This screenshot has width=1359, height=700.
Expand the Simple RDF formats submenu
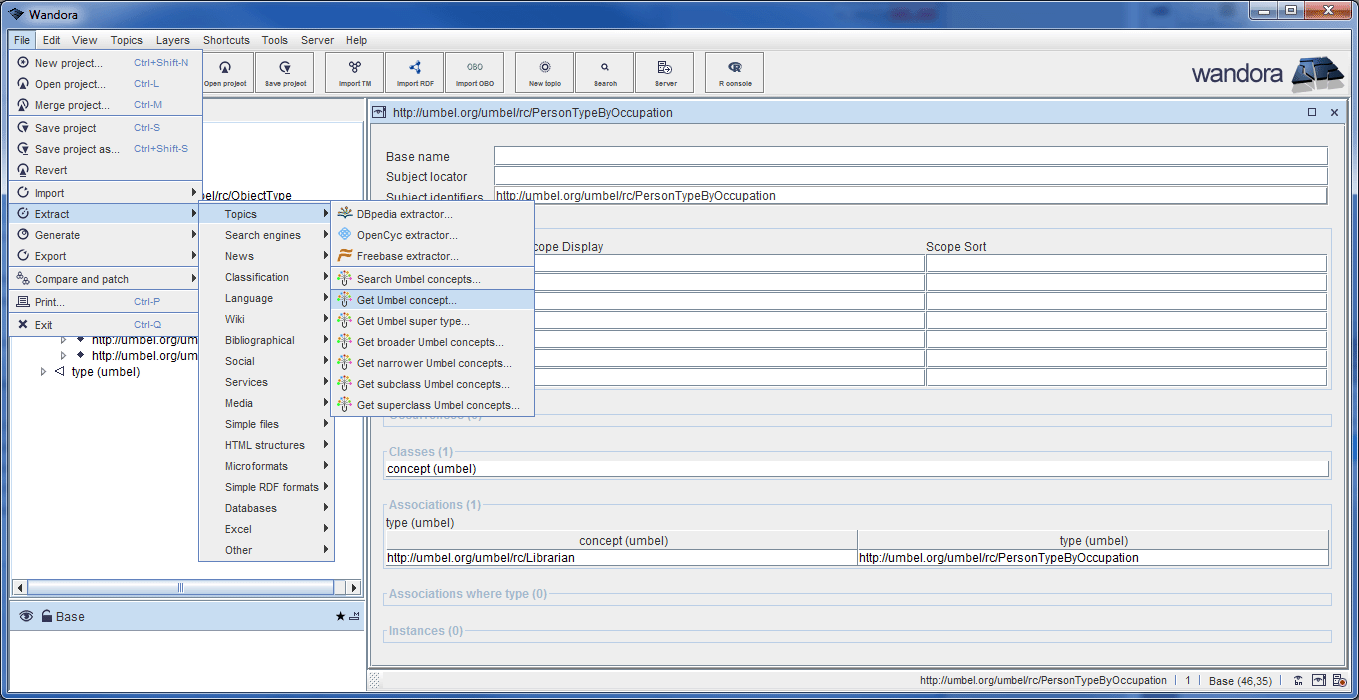266,487
